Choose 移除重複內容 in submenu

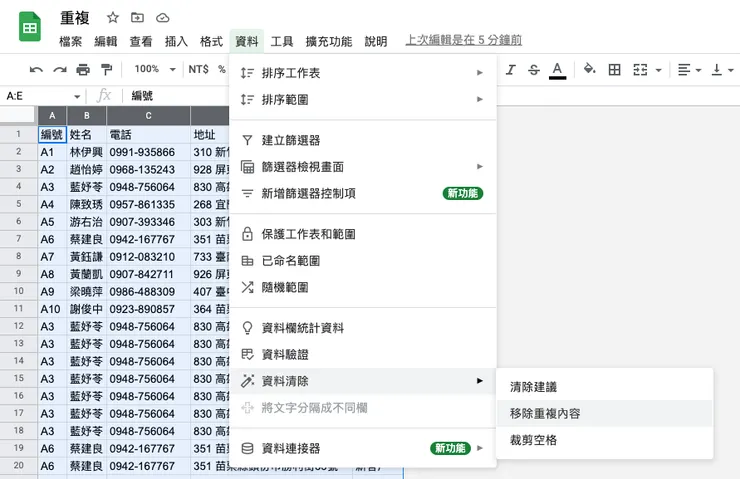604,413
